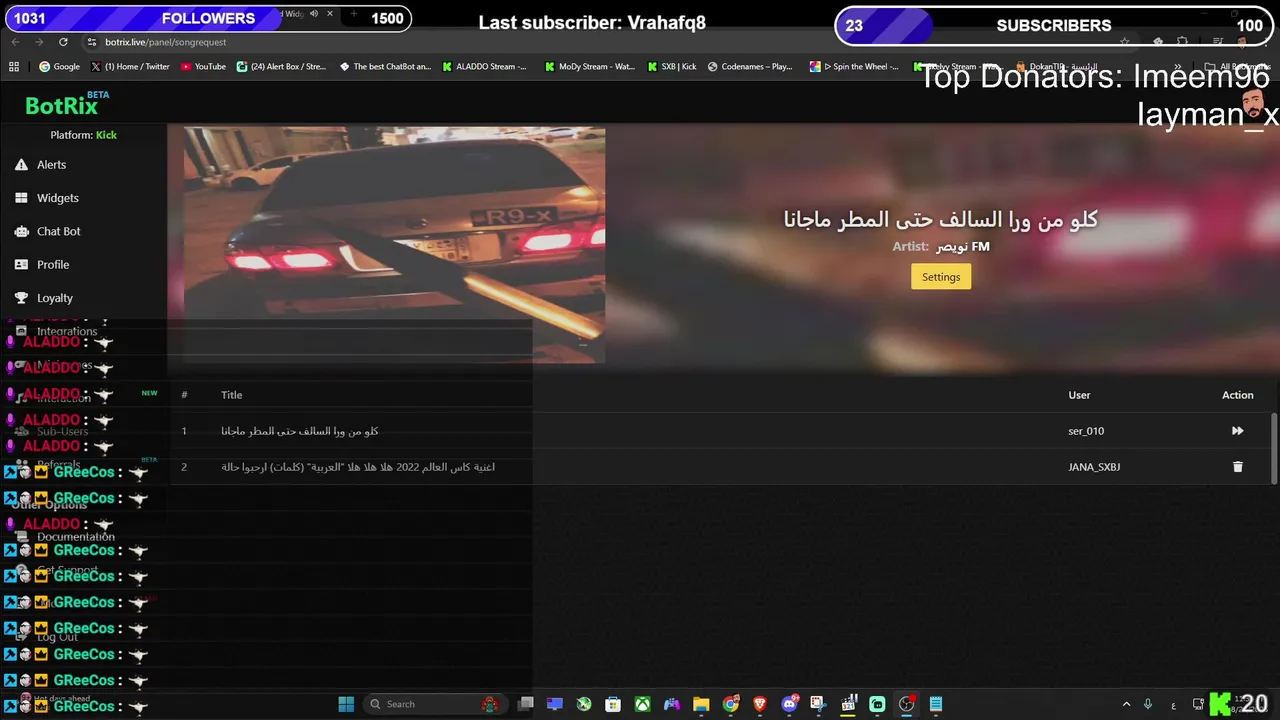Click the current song album thumbnail
Image resolution: width=1280 pixels, height=720 pixels.
click(394, 245)
